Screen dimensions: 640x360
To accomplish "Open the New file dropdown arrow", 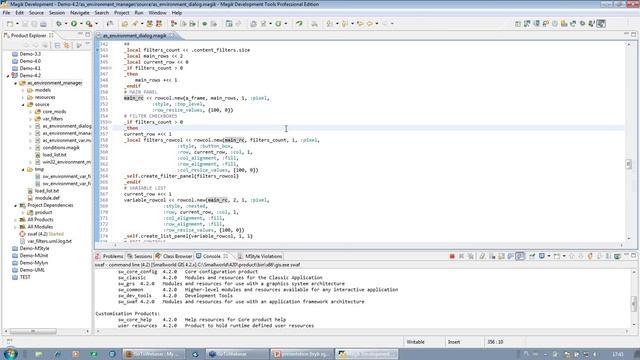I will pyautogui.click(x=17, y=24).
